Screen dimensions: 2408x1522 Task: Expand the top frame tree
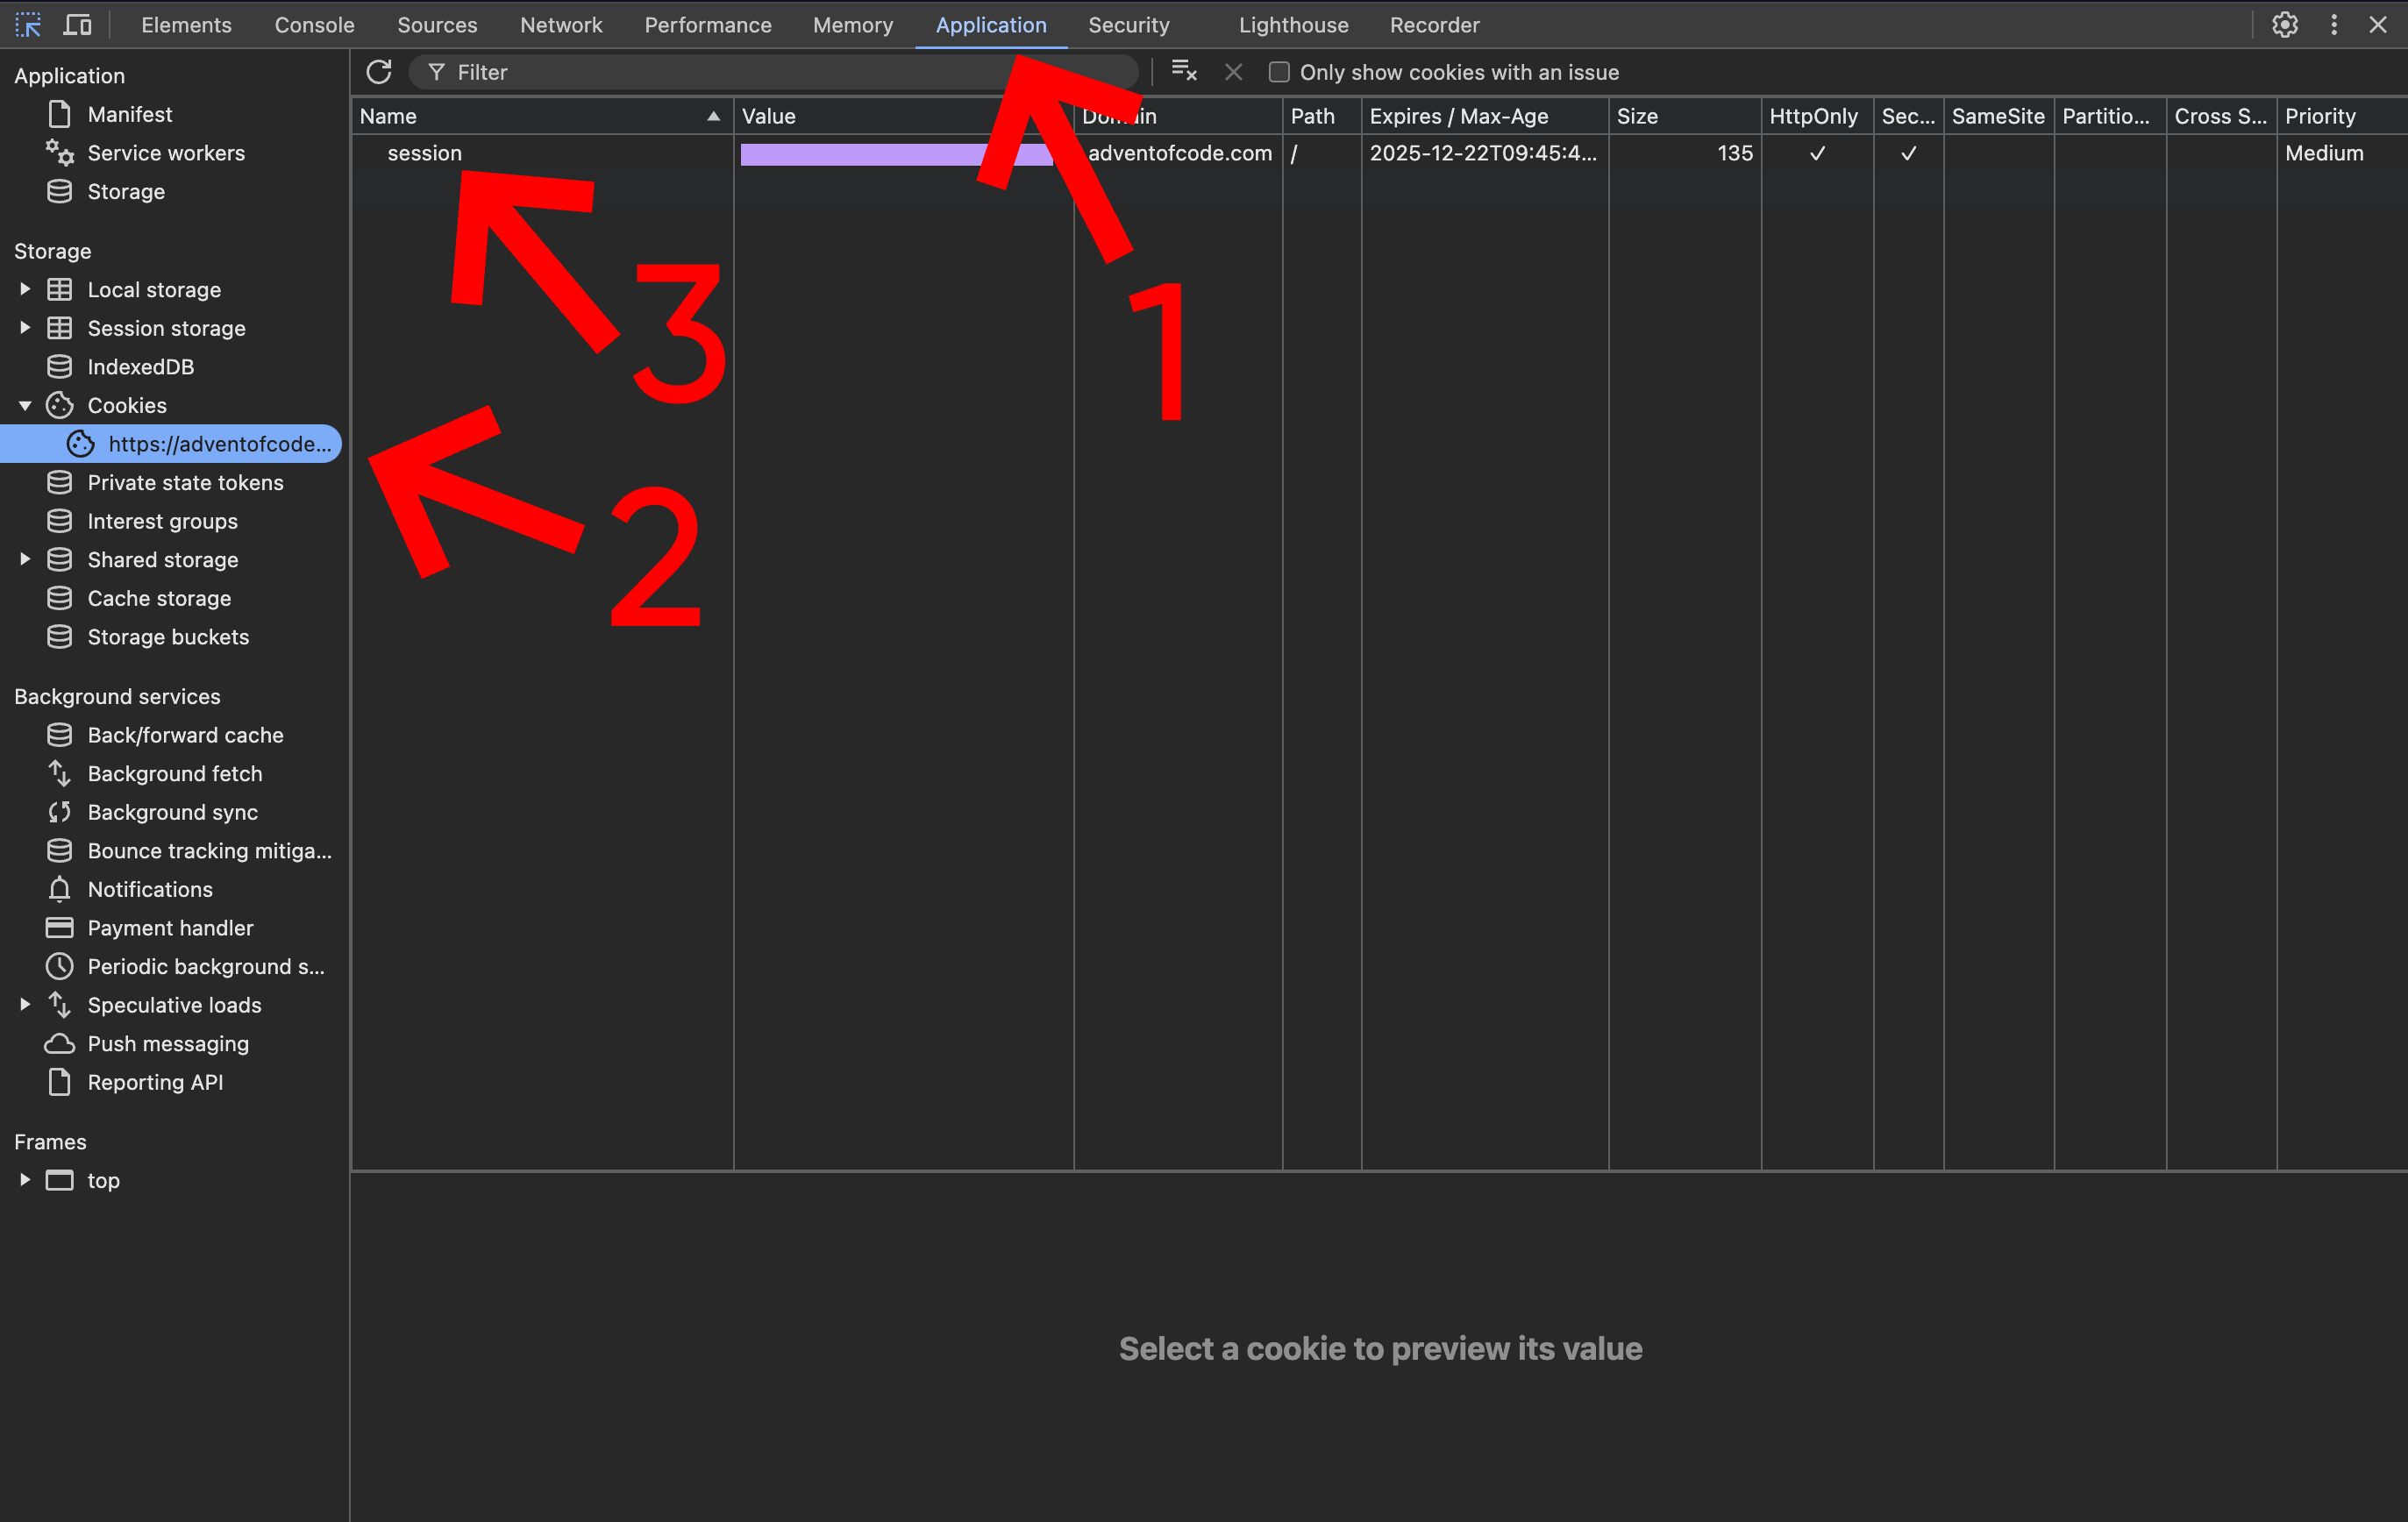coord(25,1180)
